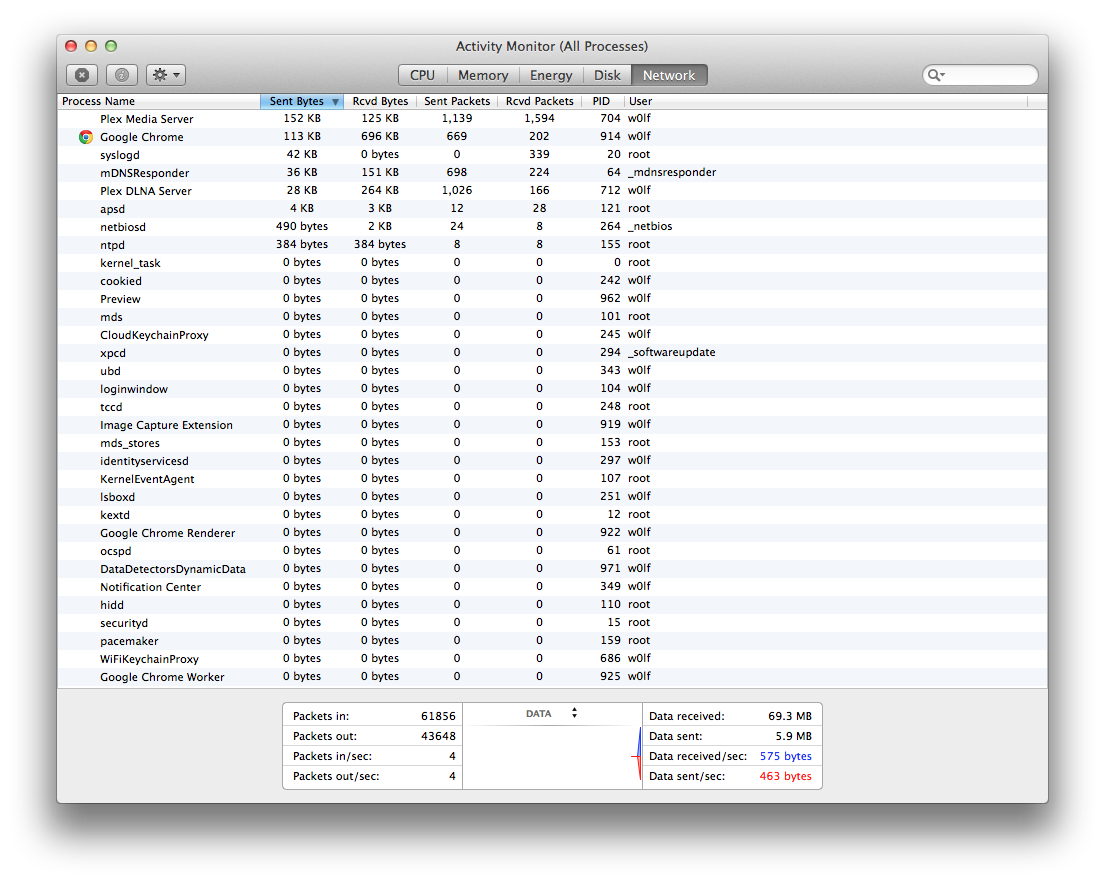Select the KernelEventAgent process

[552, 478]
